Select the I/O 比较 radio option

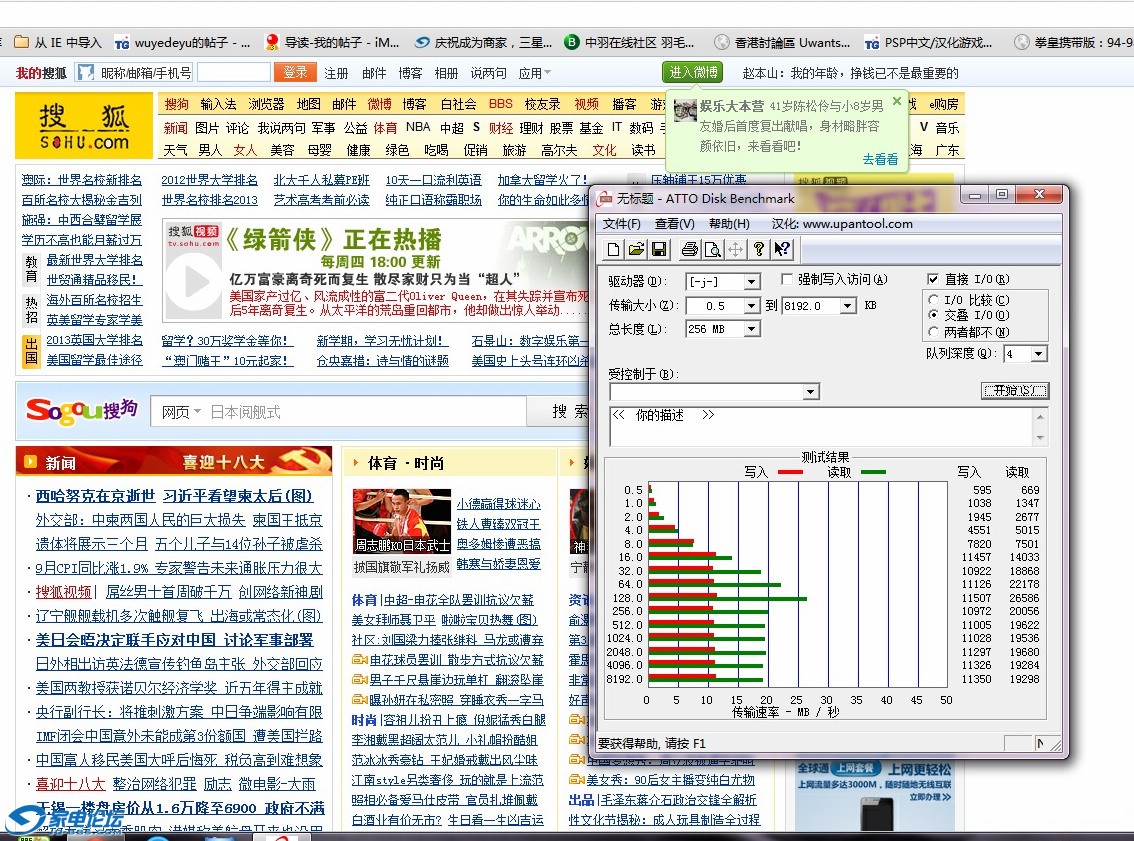click(x=934, y=300)
